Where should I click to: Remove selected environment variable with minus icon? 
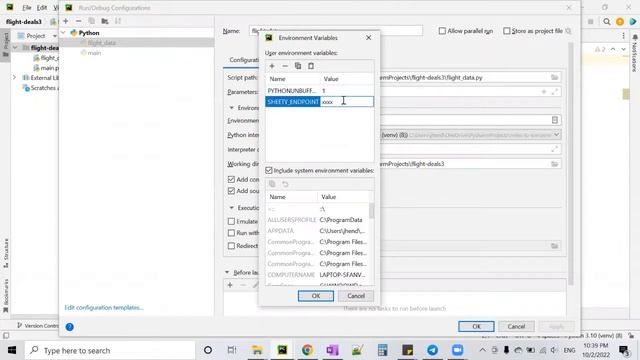click(285, 66)
